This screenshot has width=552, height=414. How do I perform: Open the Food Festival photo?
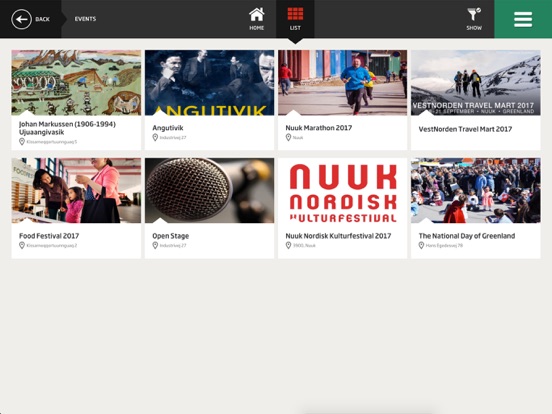(x=76, y=190)
